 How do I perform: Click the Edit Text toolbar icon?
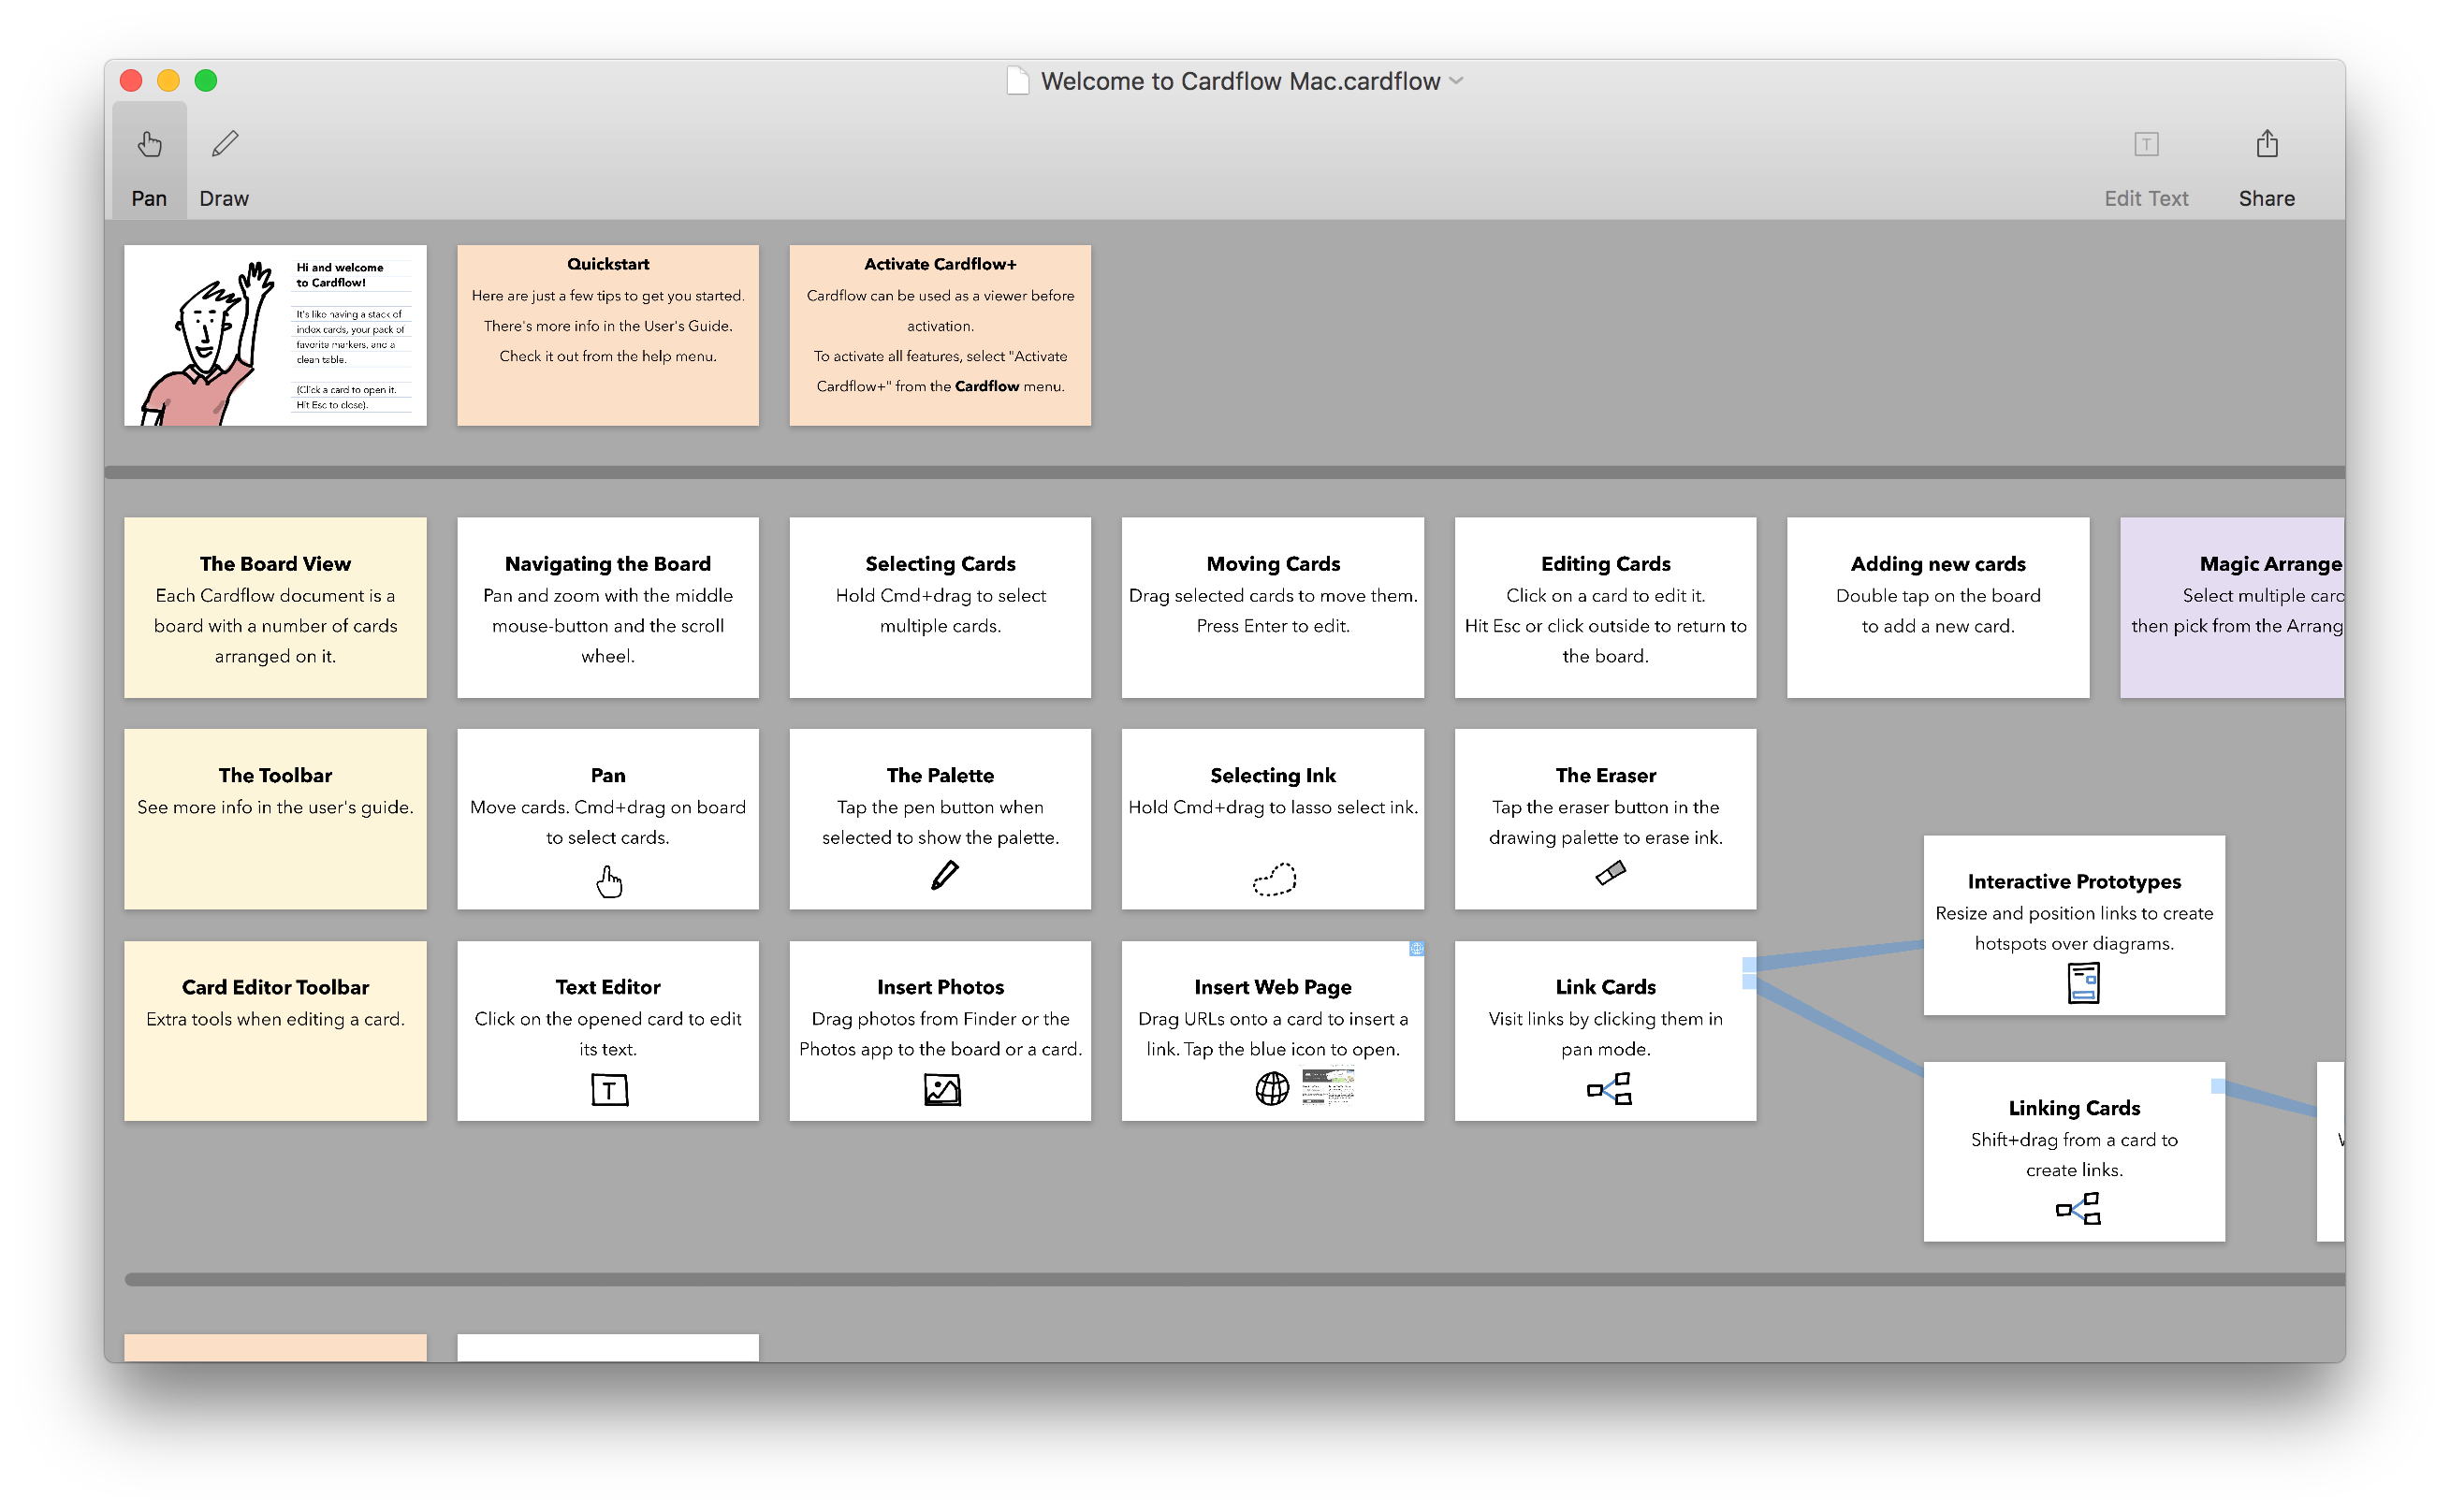click(x=2142, y=143)
